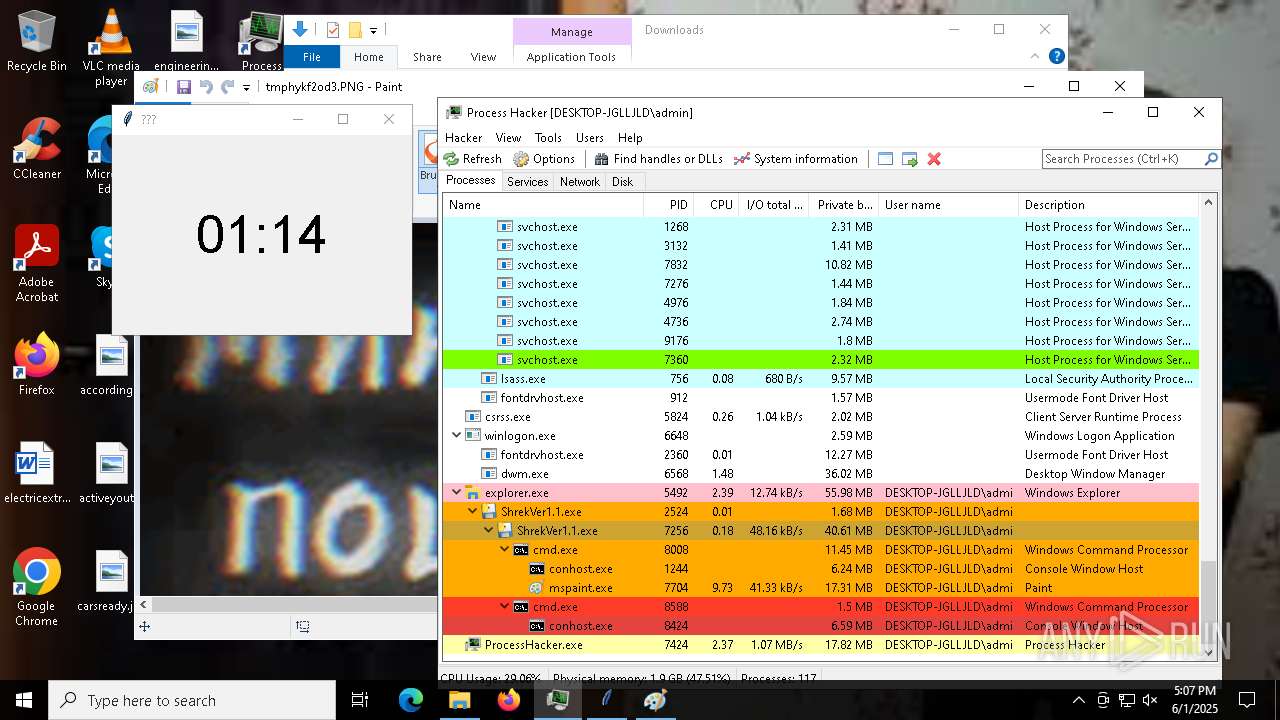Viewport: 1280px width, 720px height.
Task: Click the Redo icon in Paint's title bar
Action: [x=228, y=87]
